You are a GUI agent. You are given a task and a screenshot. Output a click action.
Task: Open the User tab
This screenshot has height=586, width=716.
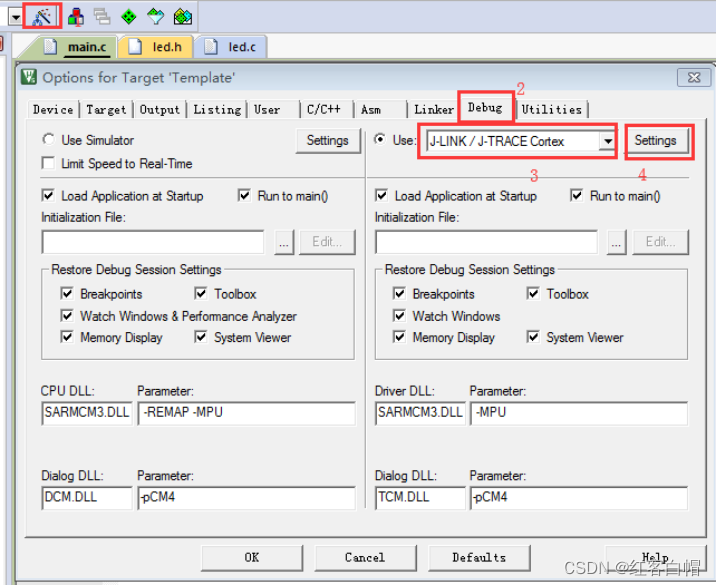(x=267, y=110)
